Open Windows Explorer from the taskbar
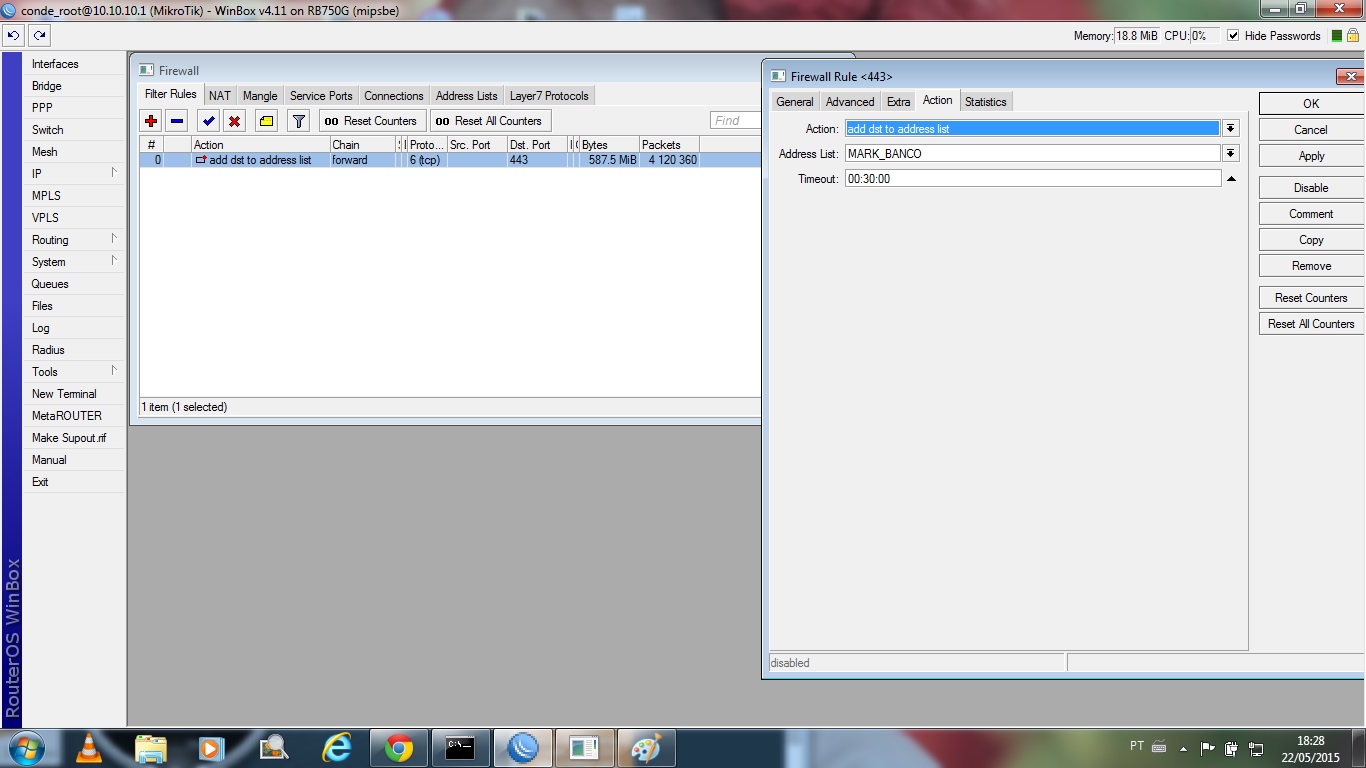The height and width of the screenshot is (768, 1366). [x=151, y=748]
